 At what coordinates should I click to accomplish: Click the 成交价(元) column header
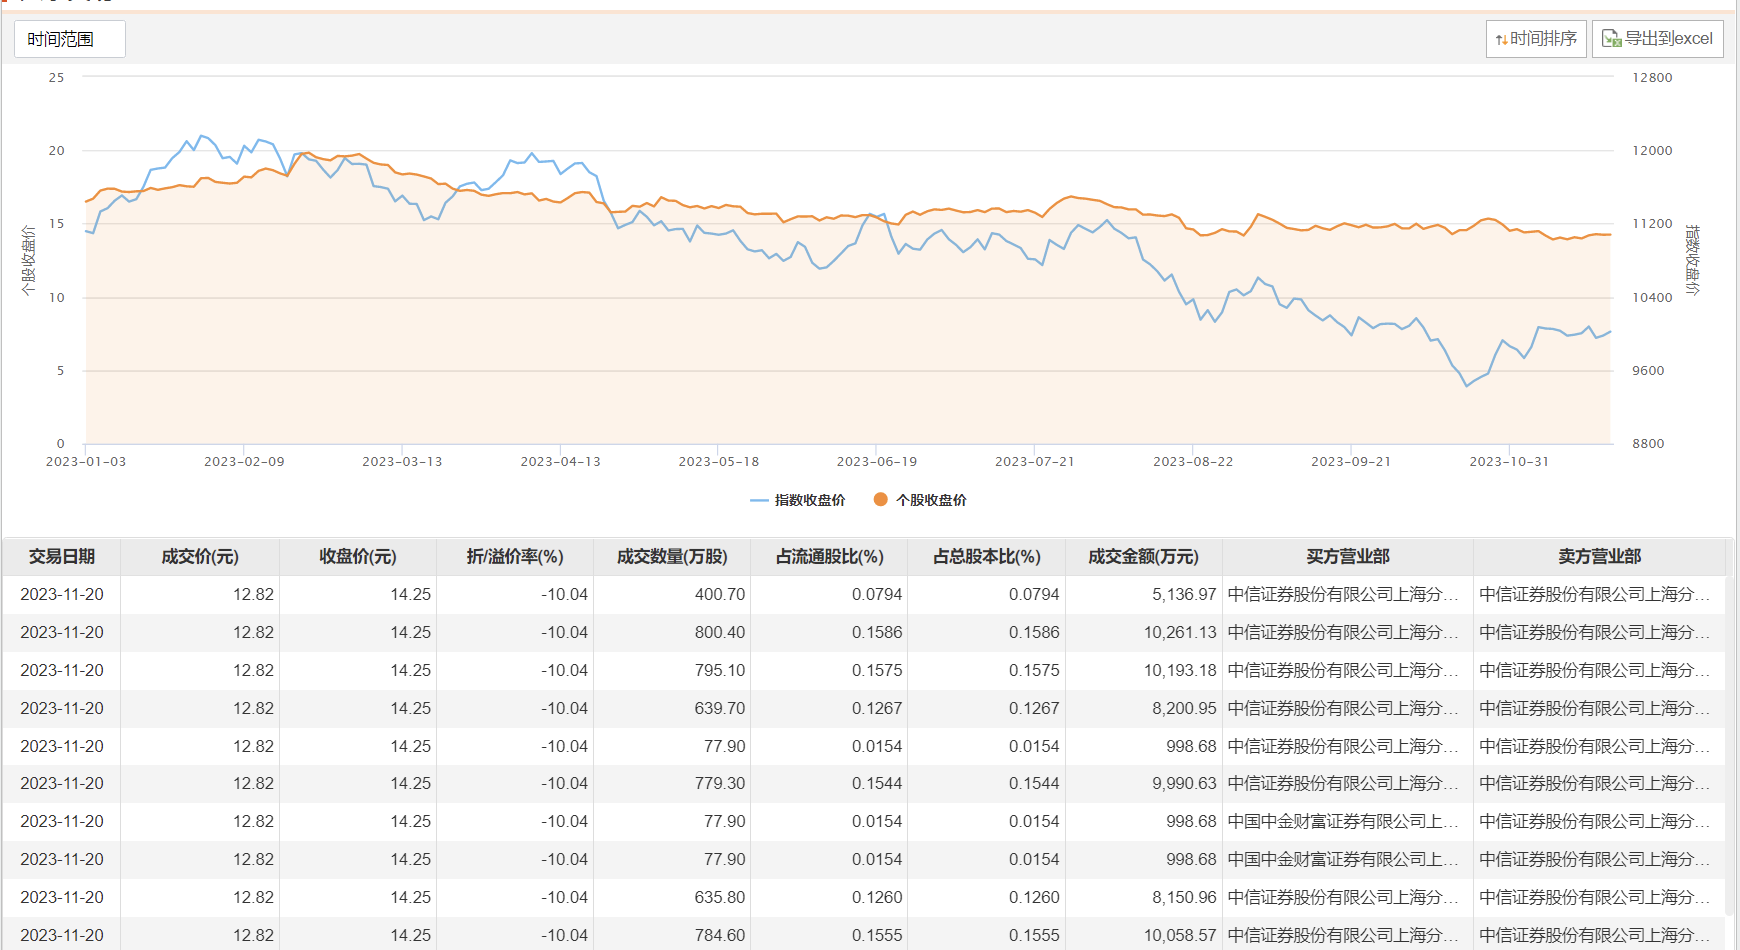click(x=200, y=557)
